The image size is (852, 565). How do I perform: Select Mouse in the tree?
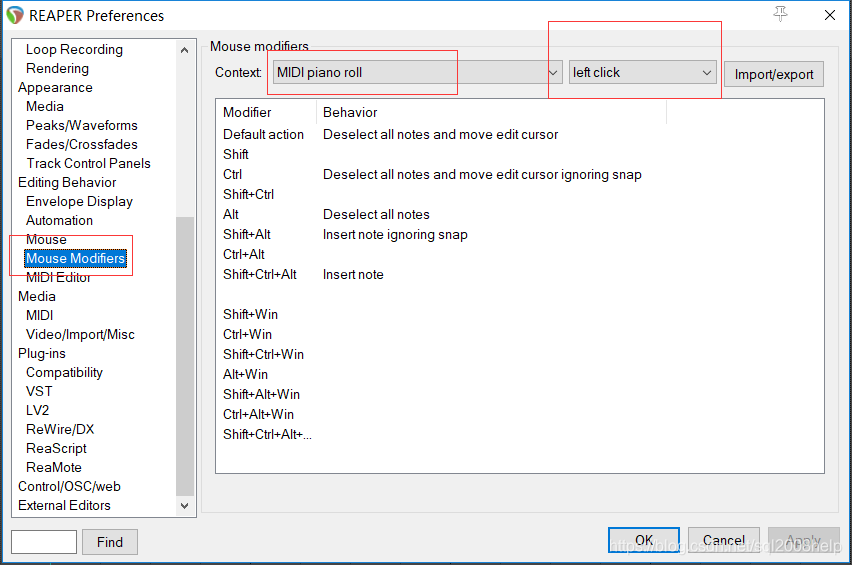point(46,240)
